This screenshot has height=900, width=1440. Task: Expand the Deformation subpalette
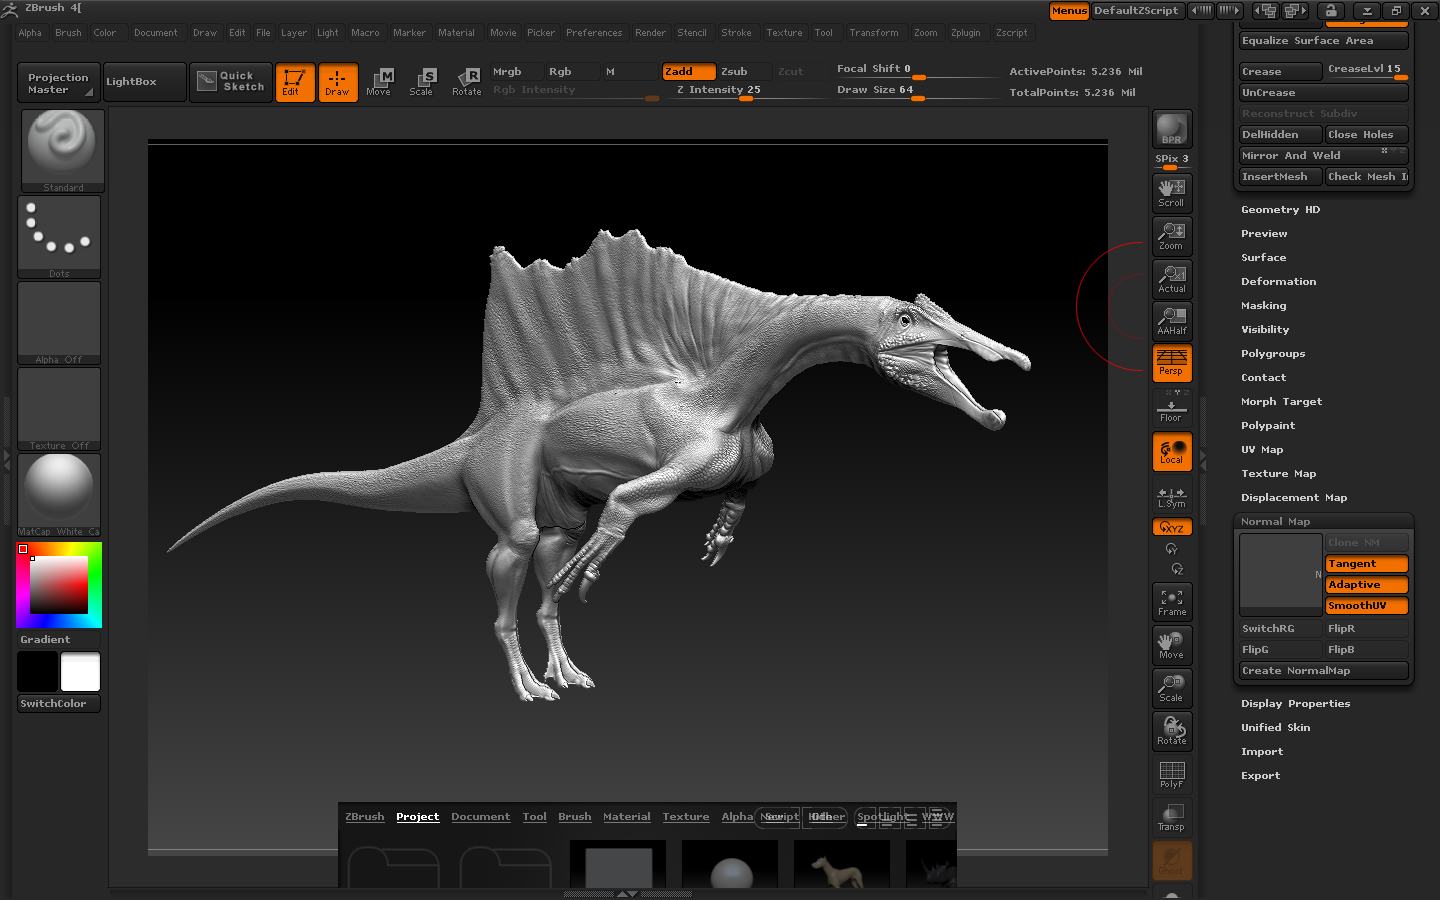(1278, 282)
